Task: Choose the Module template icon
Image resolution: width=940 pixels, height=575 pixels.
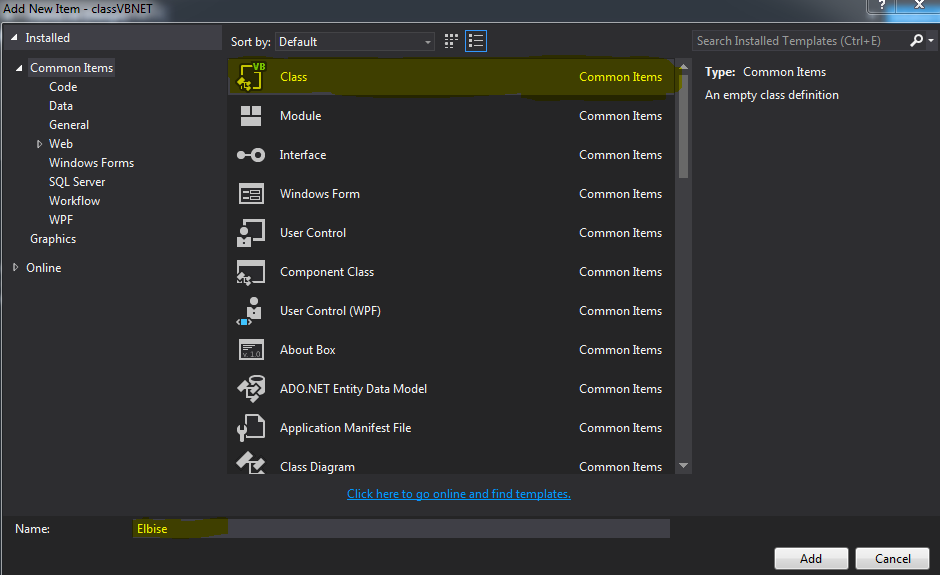Action: [x=251, y=116]
